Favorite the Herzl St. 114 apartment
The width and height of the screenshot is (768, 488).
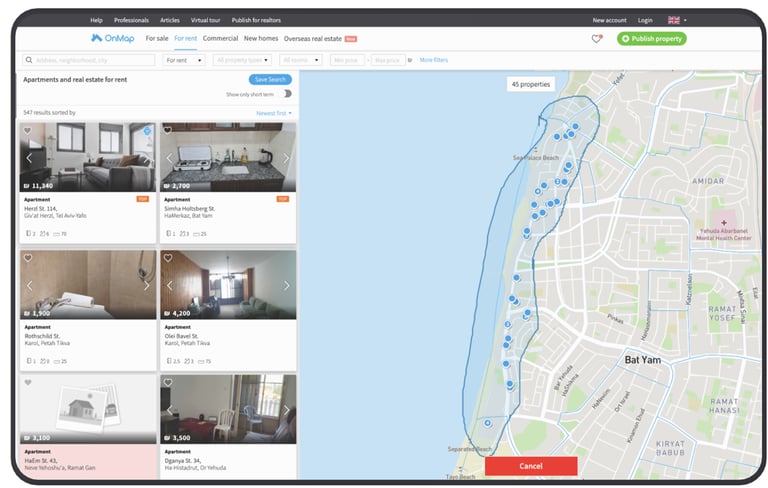click(27, 130)
